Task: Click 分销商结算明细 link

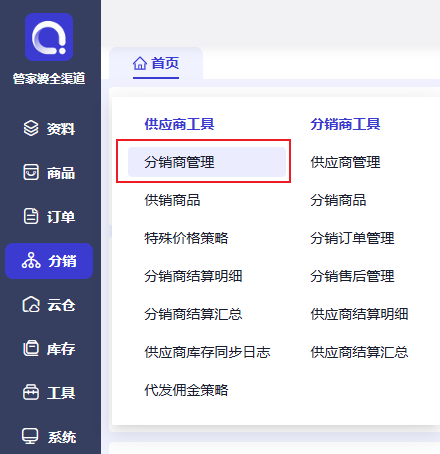Action: point(193,276)
